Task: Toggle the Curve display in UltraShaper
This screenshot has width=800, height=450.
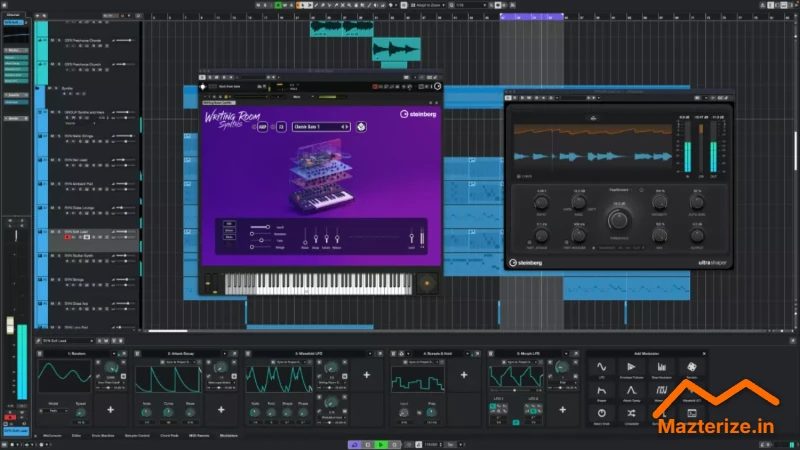Action: pyautogui.click(x=519, y=177)
